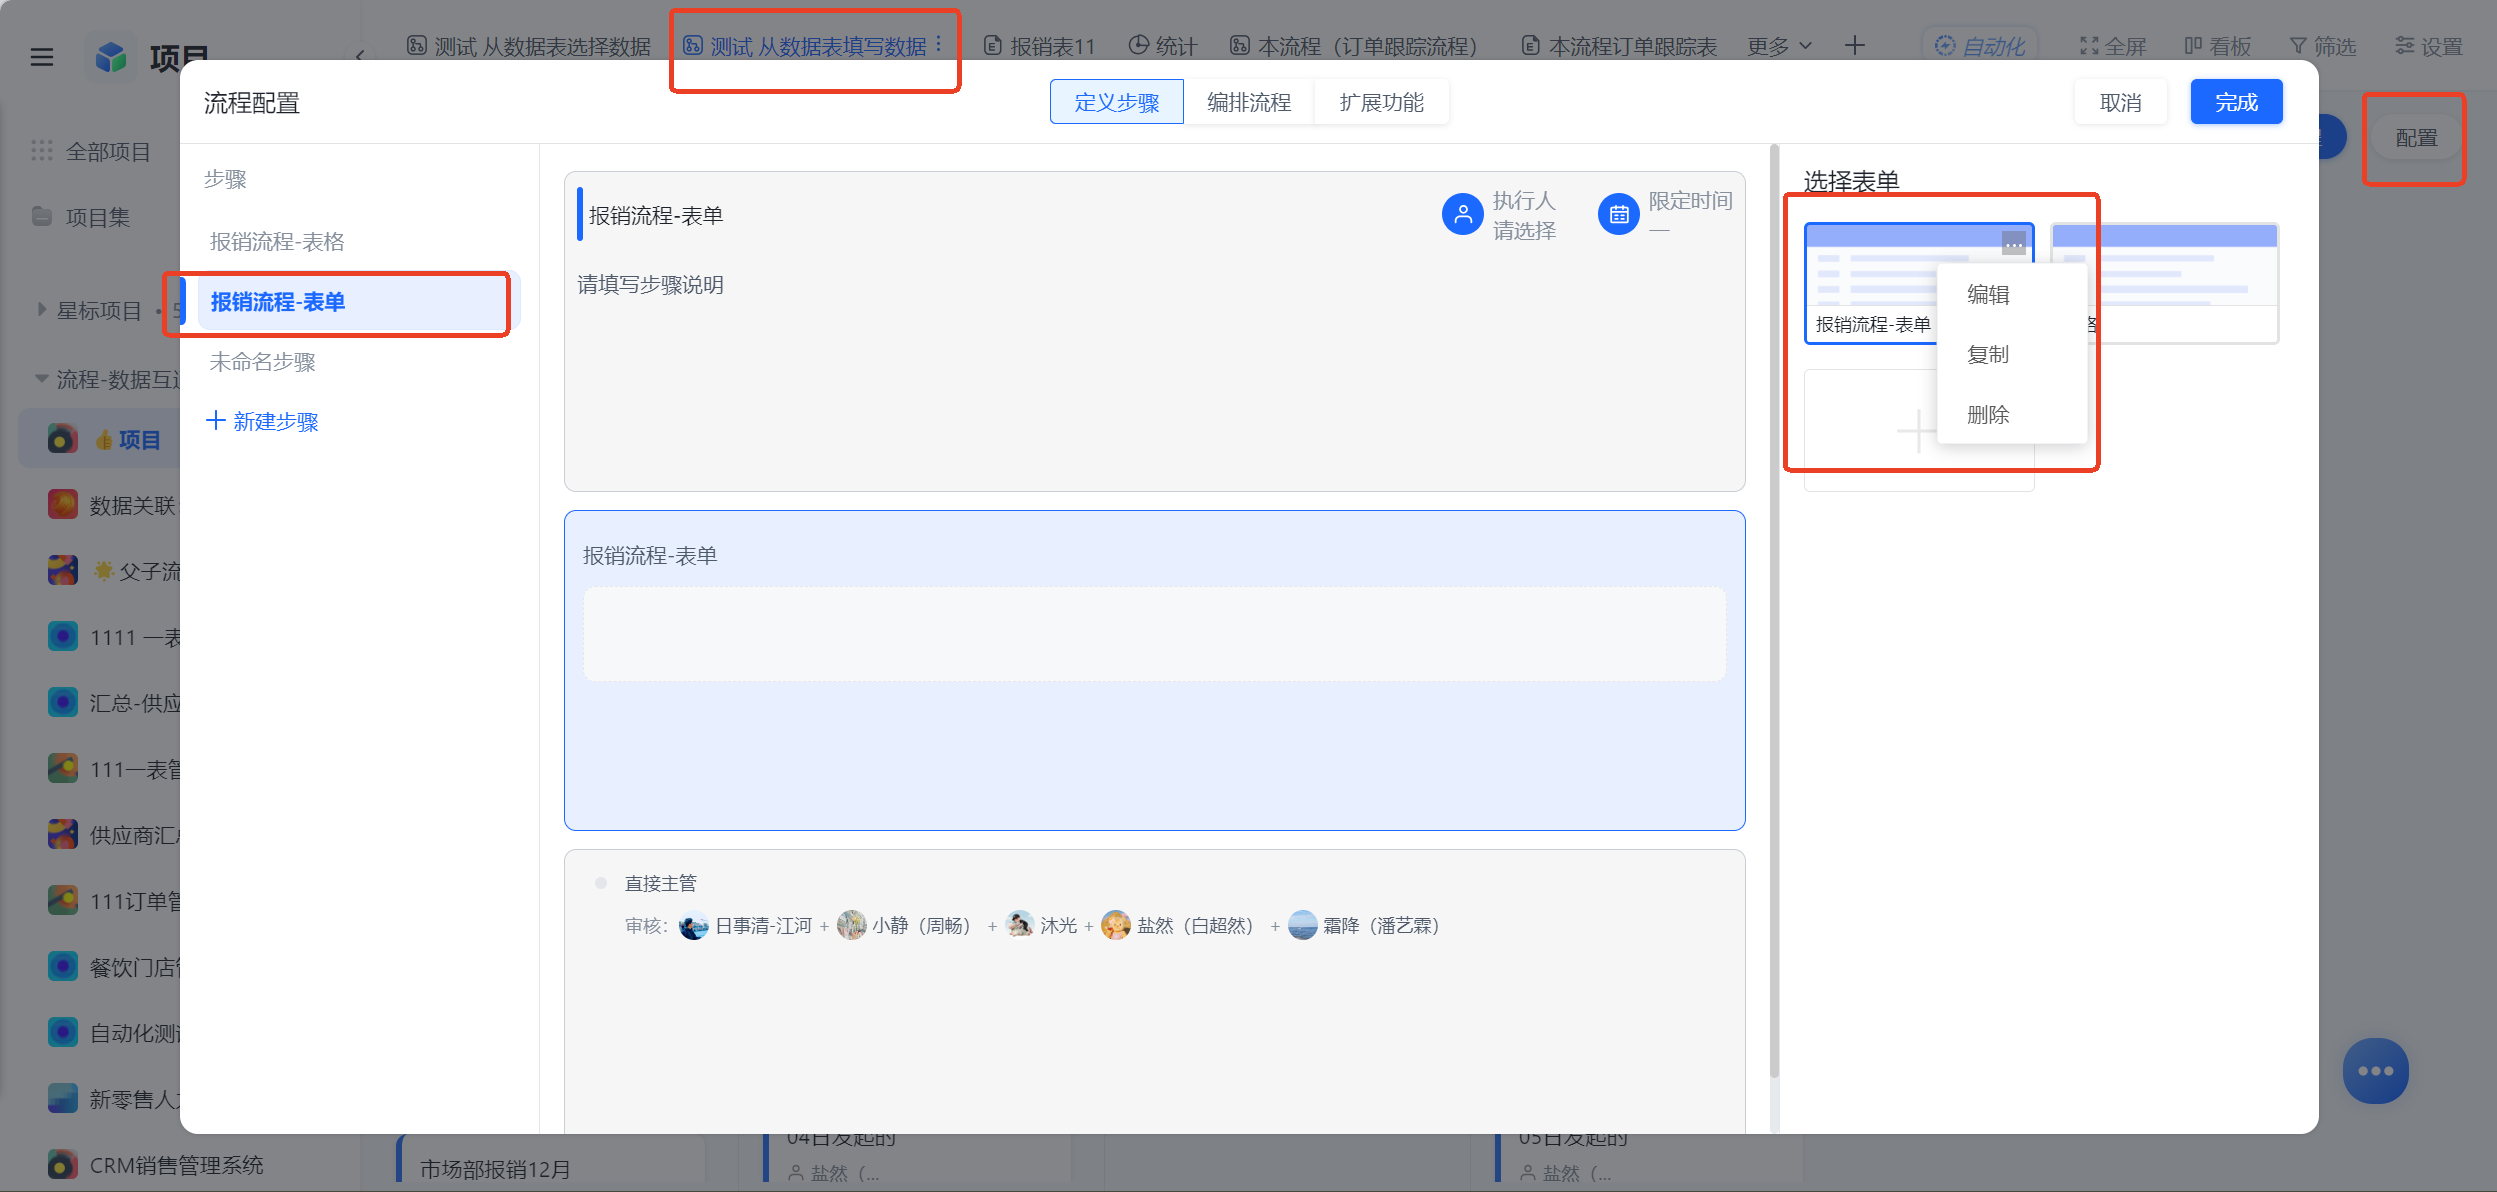Click the vertical dots next to 测试 从数据表填写数据
The image size is (2497, 1192).
pos(938,45)
